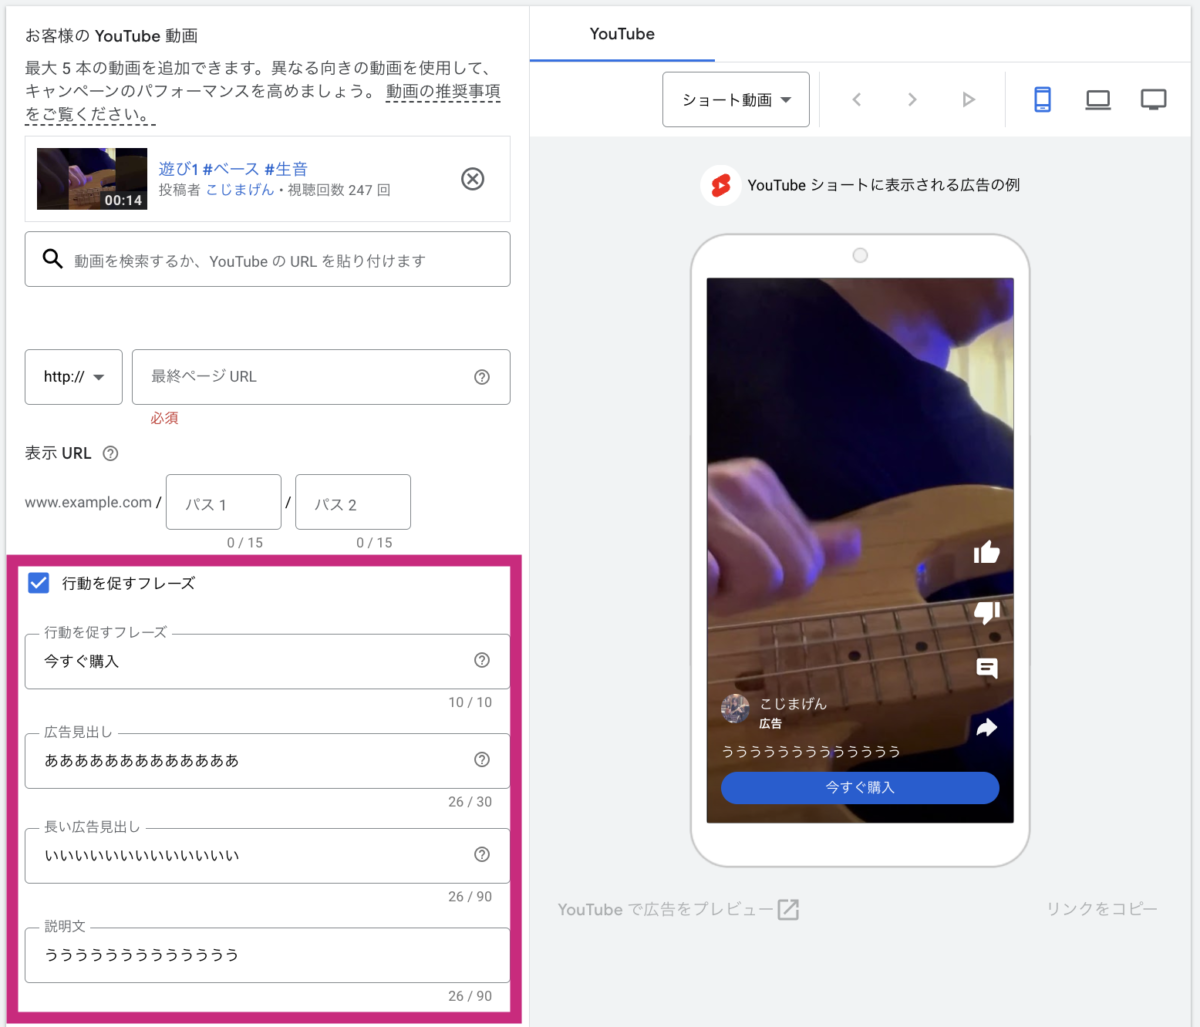Image resolution: width=1200 pixels, height=1027 pixels.
Task: Open the こじまげん uploader link
Action: [240, 189]
